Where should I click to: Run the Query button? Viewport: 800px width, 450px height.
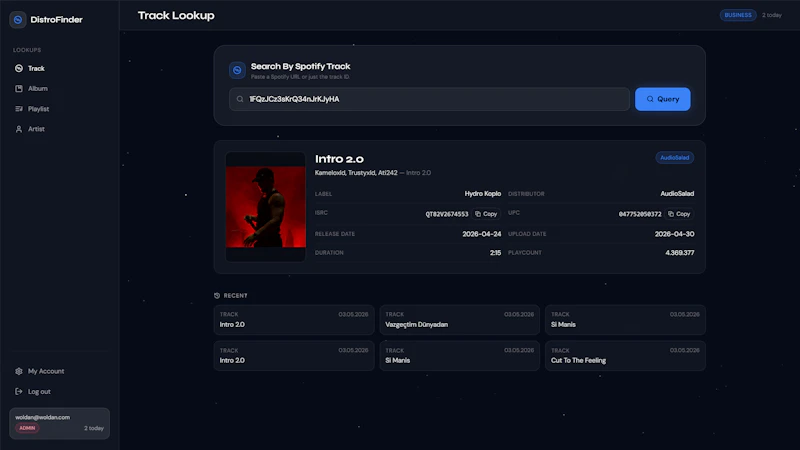coord(663,99)
